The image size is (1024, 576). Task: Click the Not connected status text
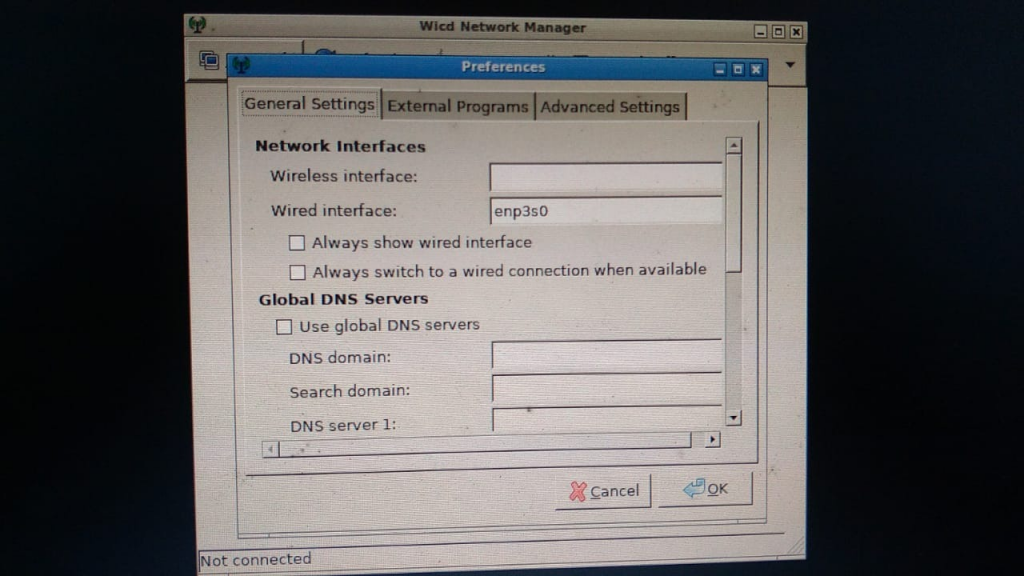(255, 560)
